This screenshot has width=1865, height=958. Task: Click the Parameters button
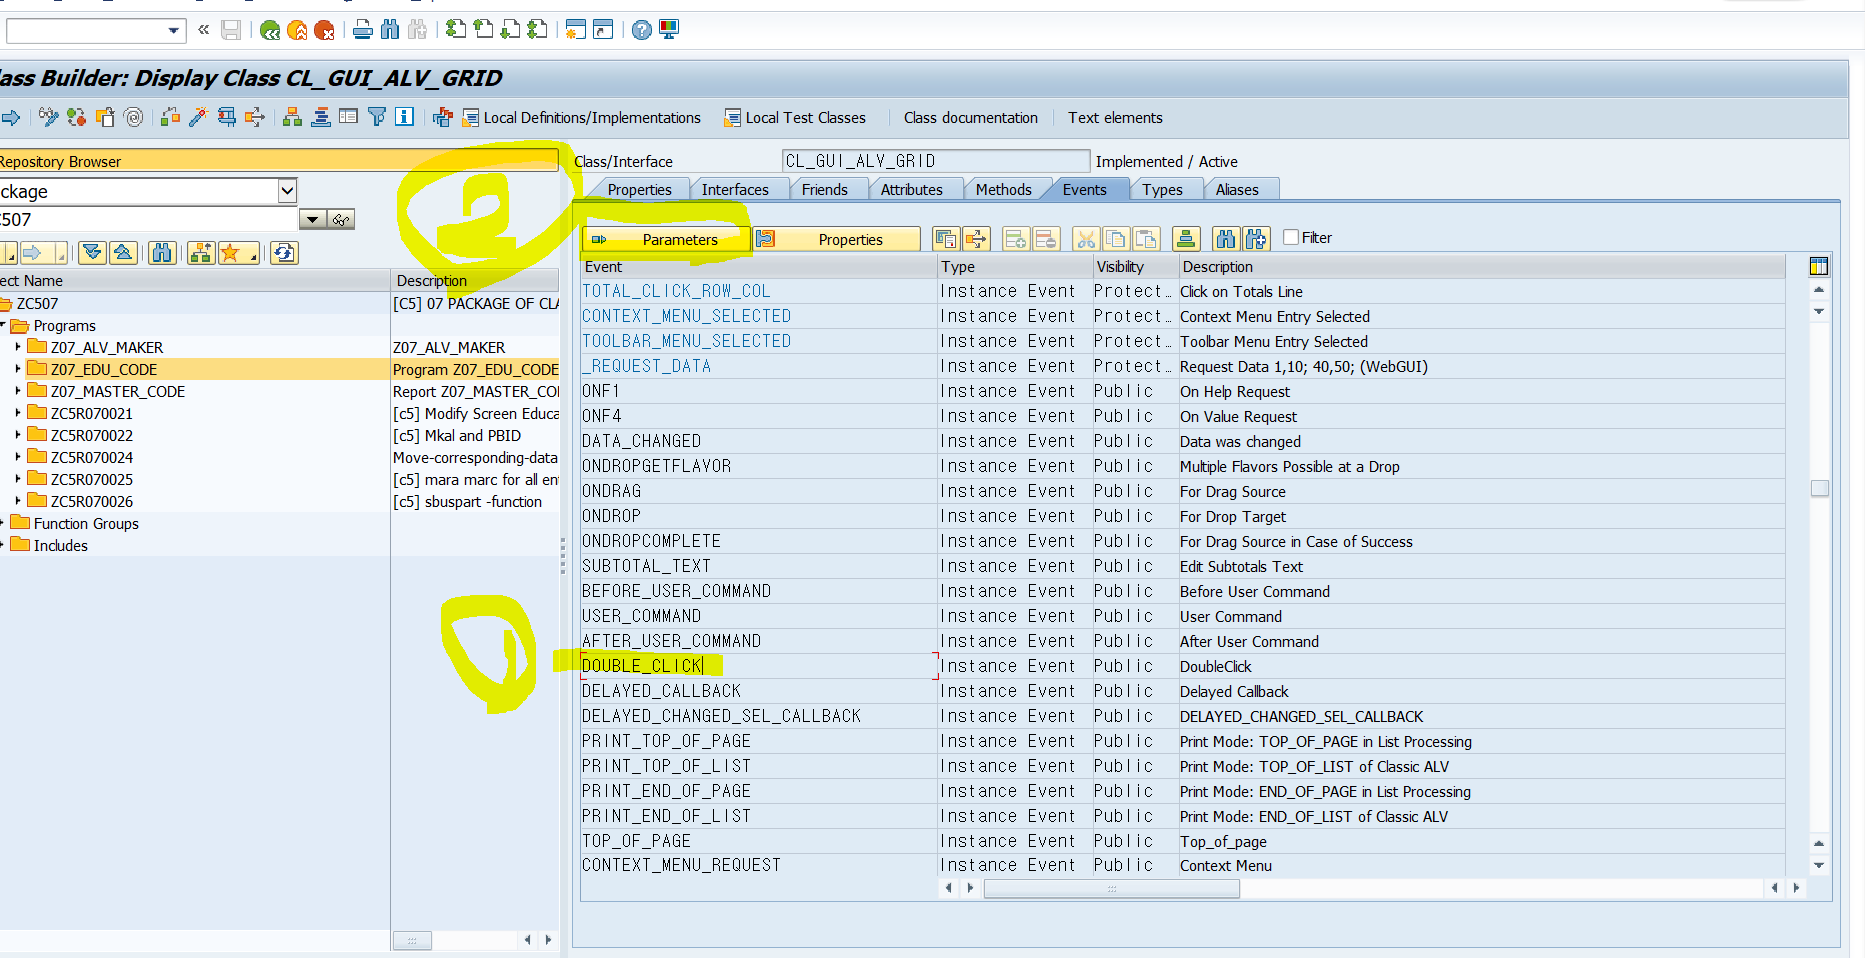pos(666,239)
